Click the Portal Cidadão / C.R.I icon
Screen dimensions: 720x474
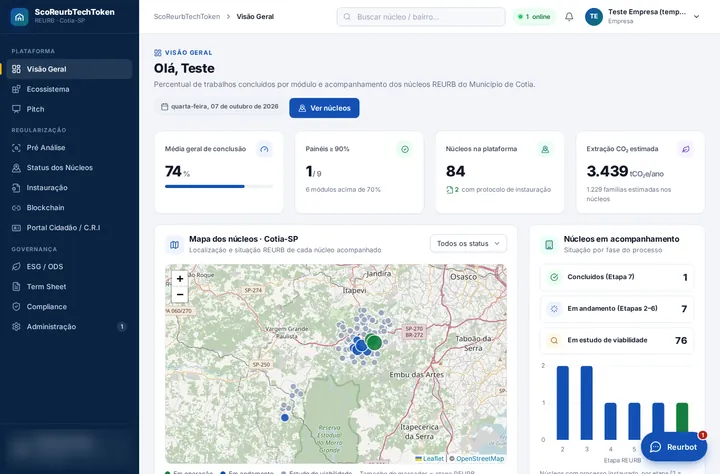coord(17,227)
